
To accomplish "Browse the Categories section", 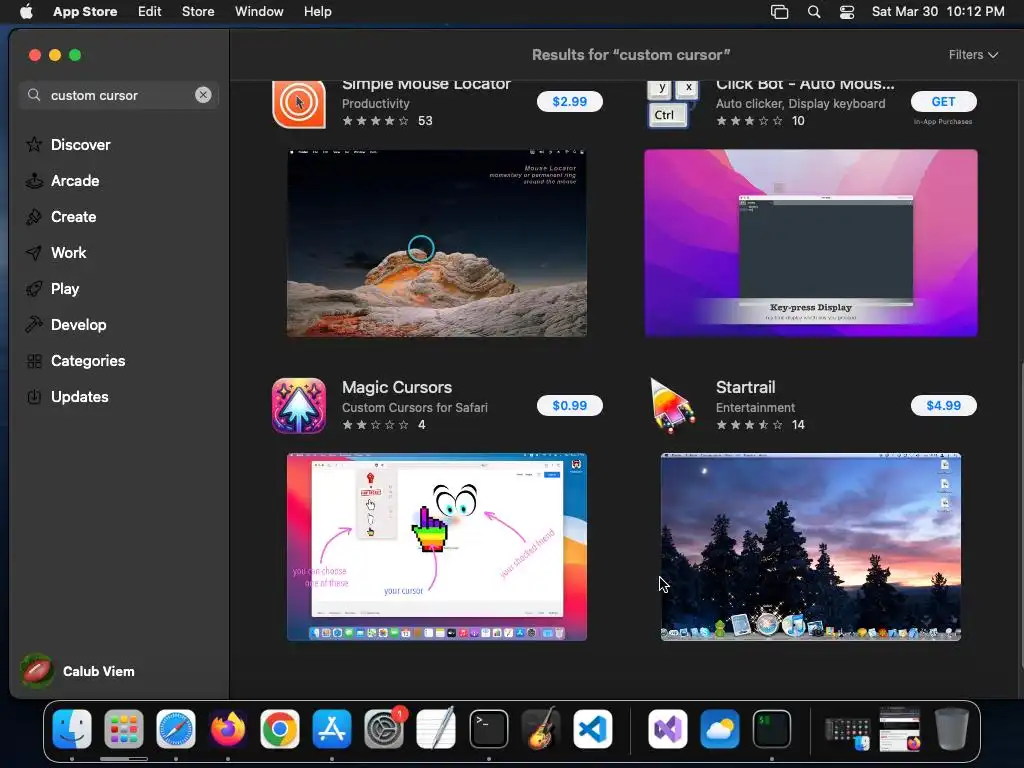I will pyautogui.click(x=75, y=360).
